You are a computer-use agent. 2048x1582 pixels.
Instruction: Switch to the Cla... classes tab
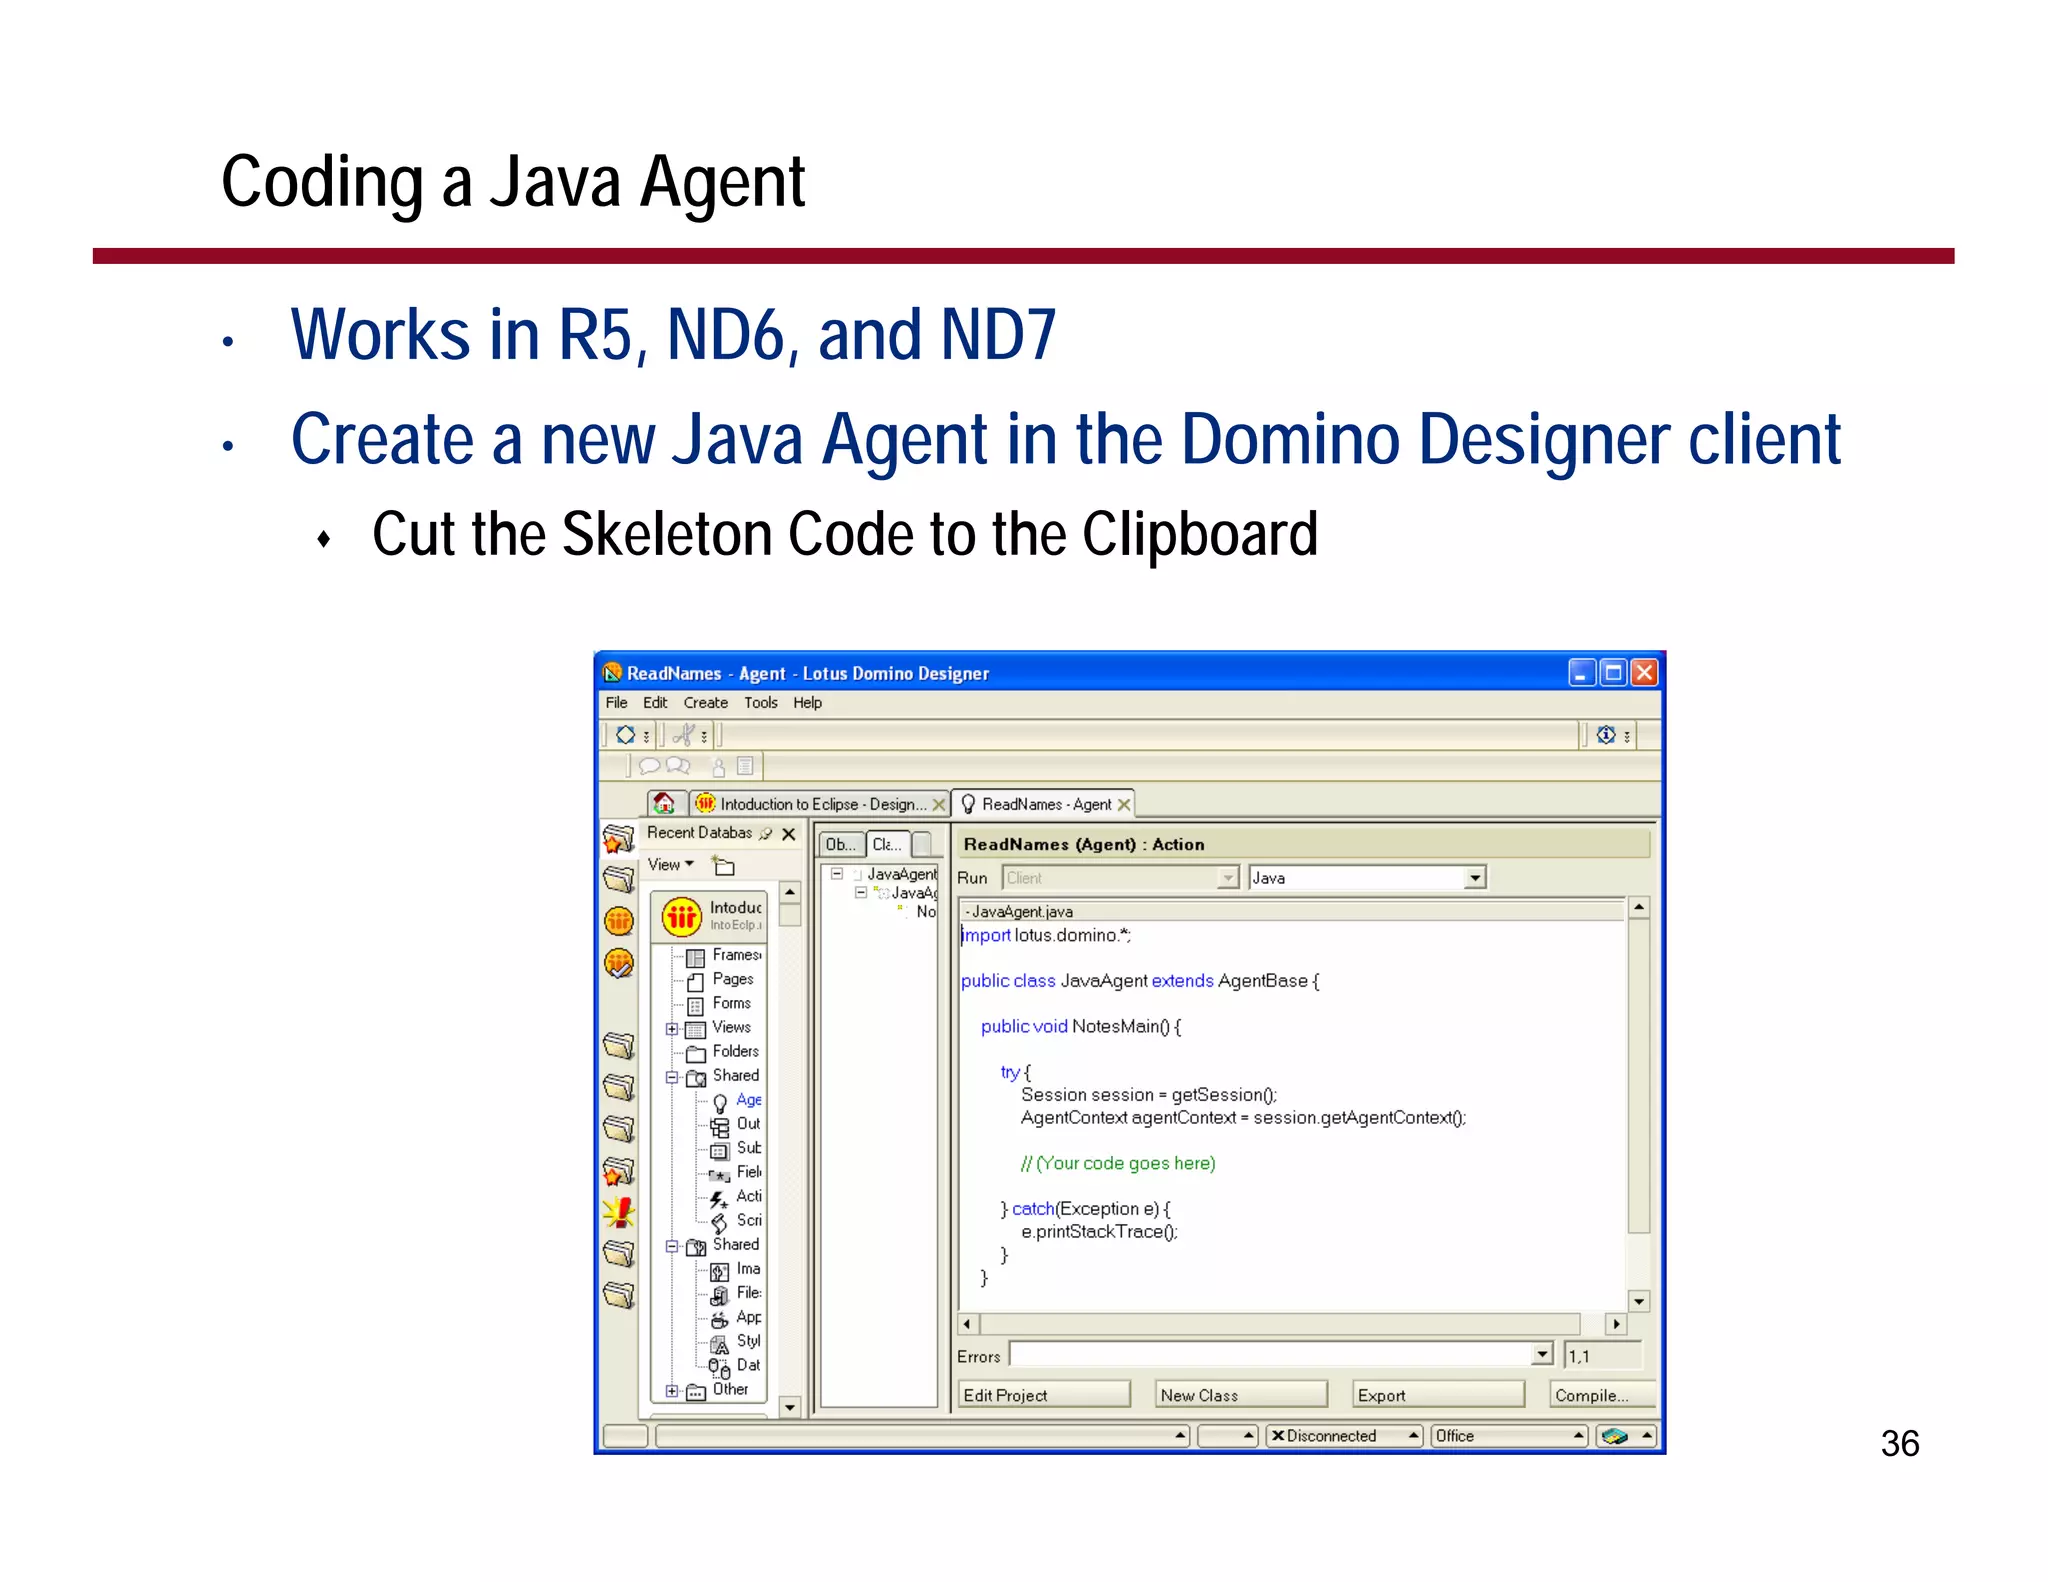click(887, 845)
